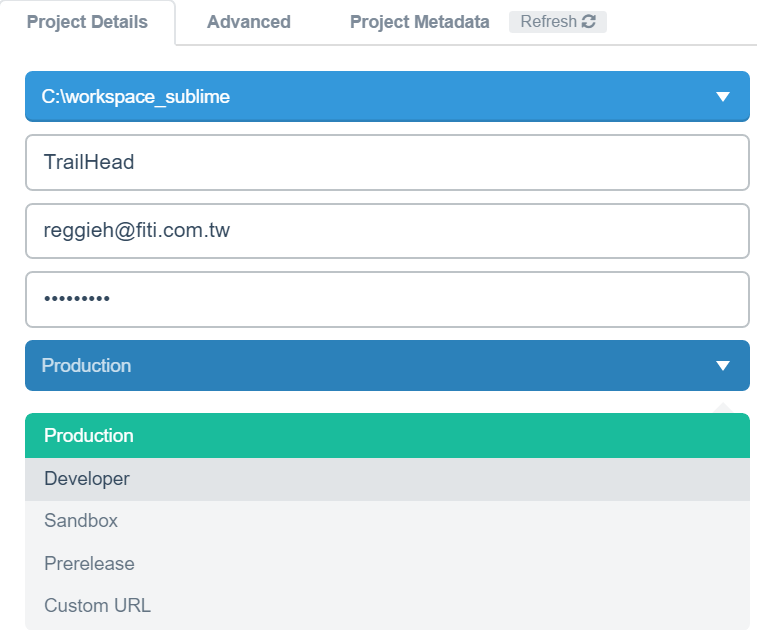
Task: Click white triangle arrow on workspace selector
Action: [723, 97]
